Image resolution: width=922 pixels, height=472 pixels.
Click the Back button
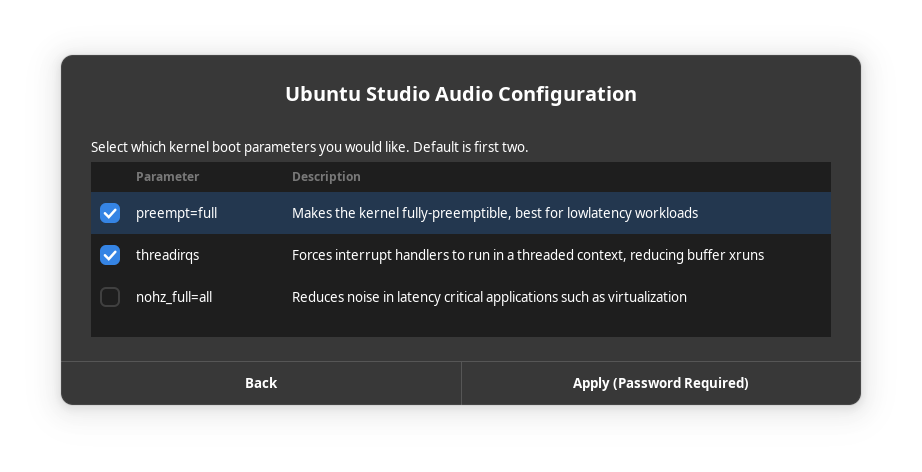tap(261, 383)
